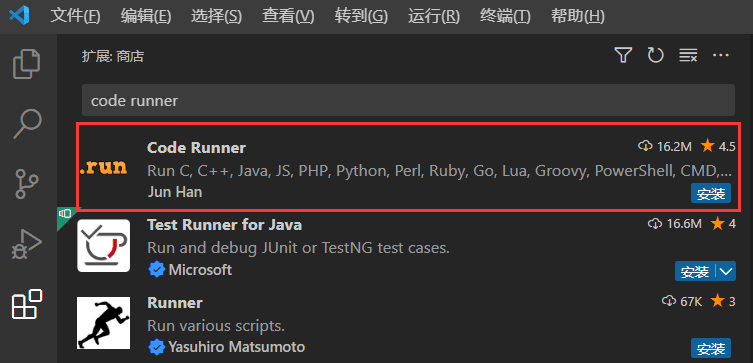
Task: Open Source Control view in activity bar
Action: pyautogui.click(x=27, y=183)
